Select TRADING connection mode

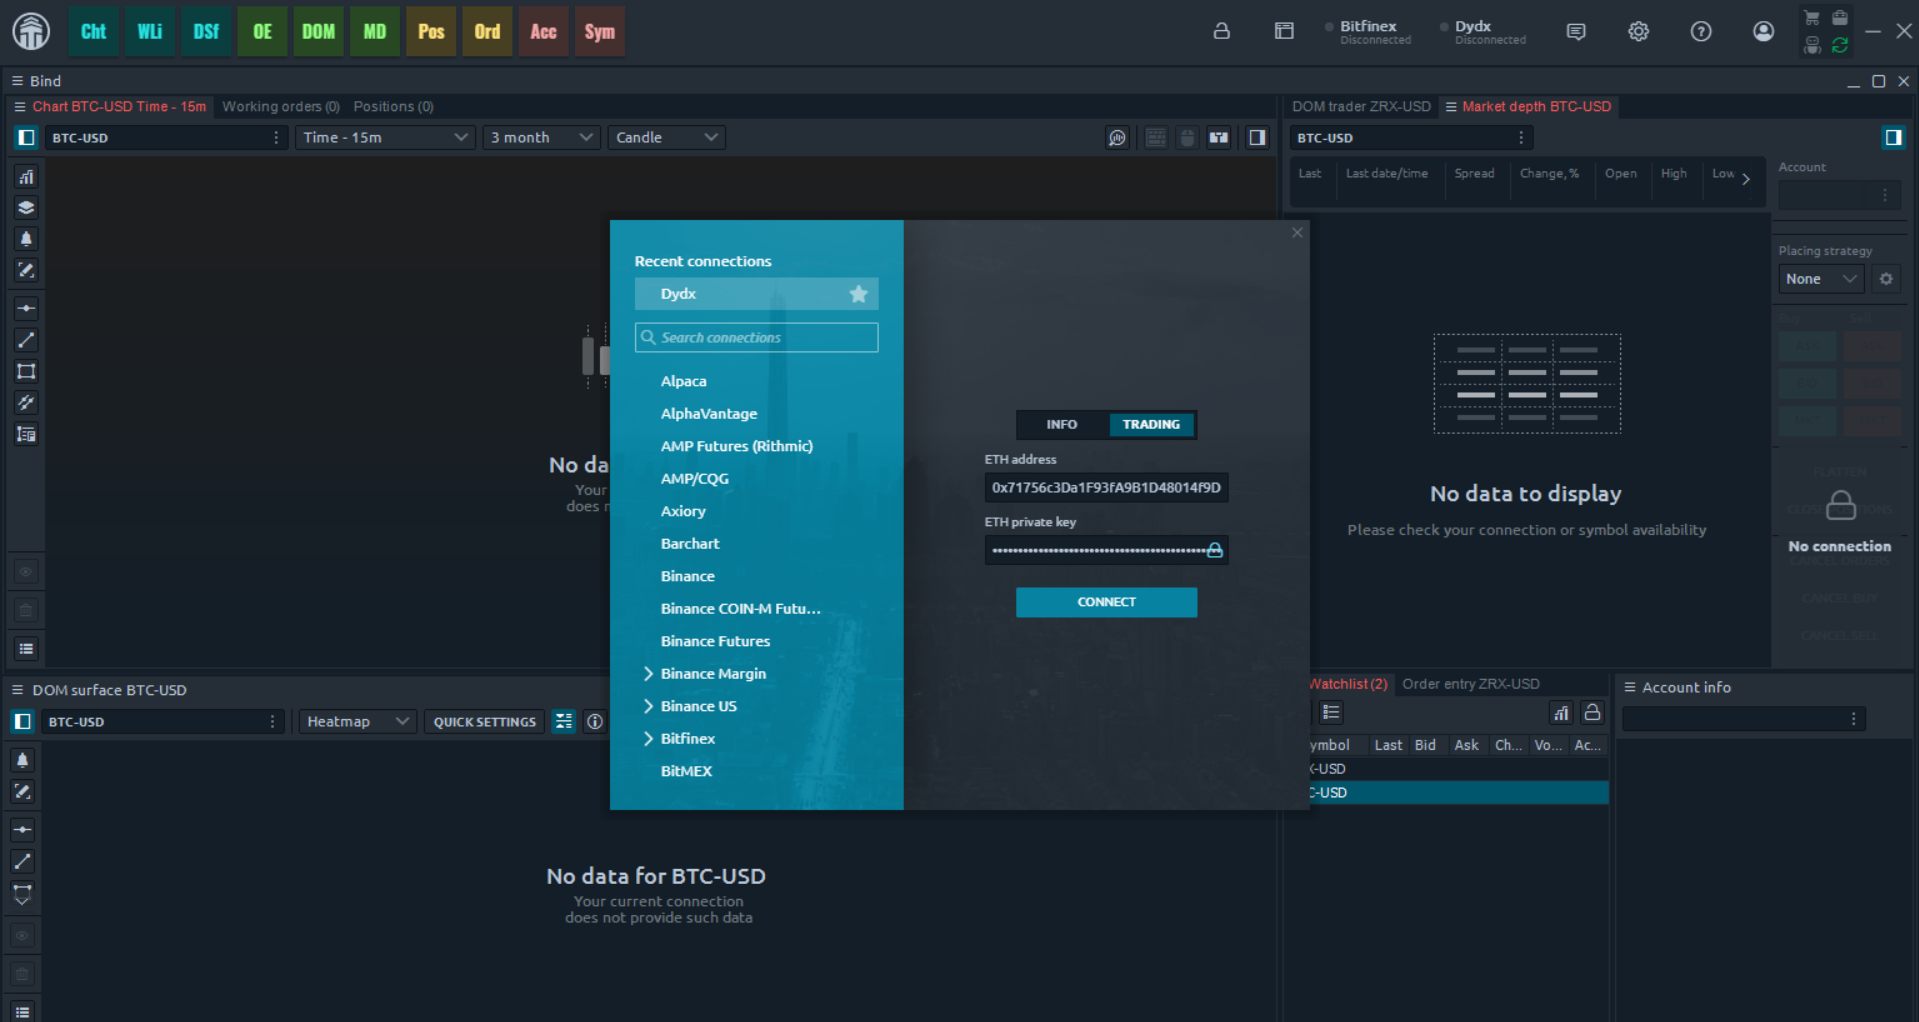(1151, 425)
